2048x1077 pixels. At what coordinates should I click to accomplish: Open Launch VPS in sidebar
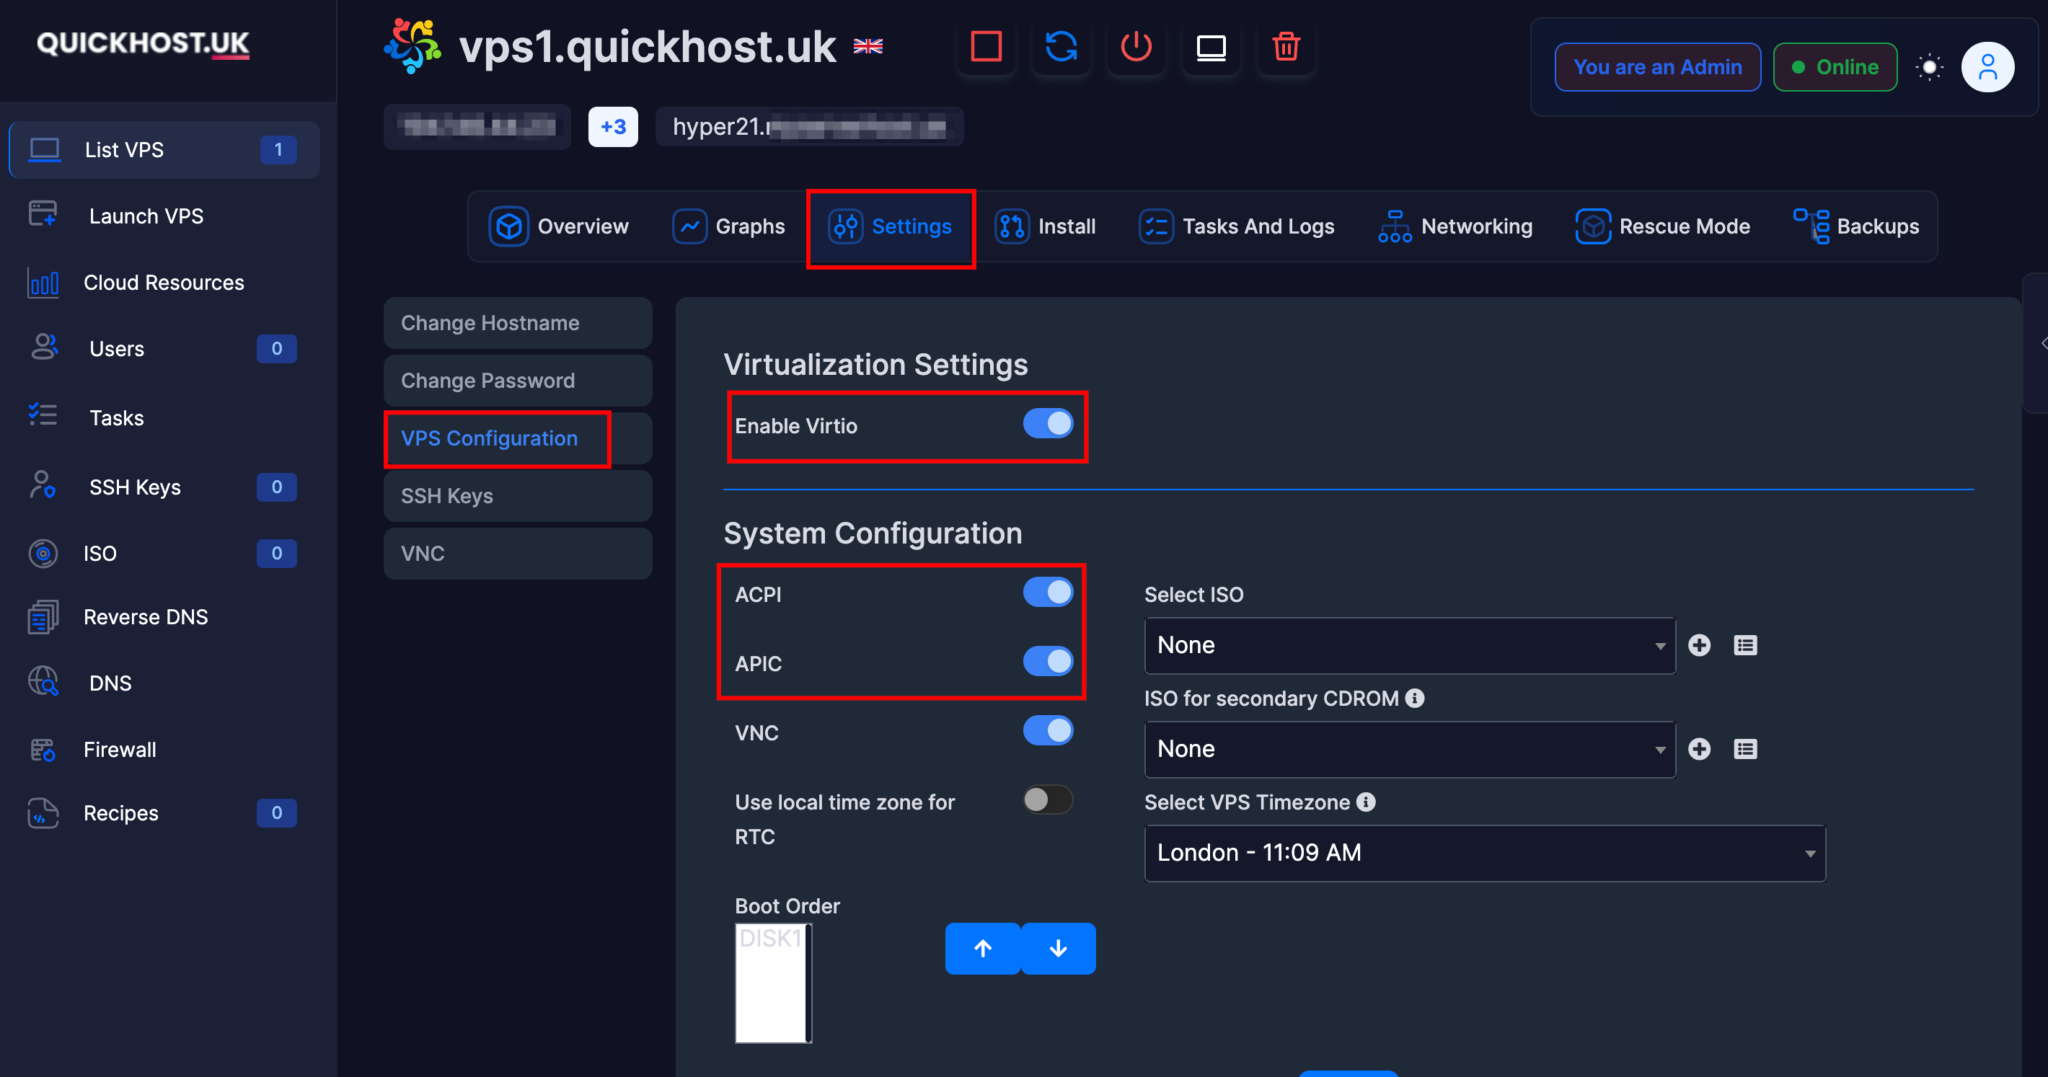coord(164,216)
